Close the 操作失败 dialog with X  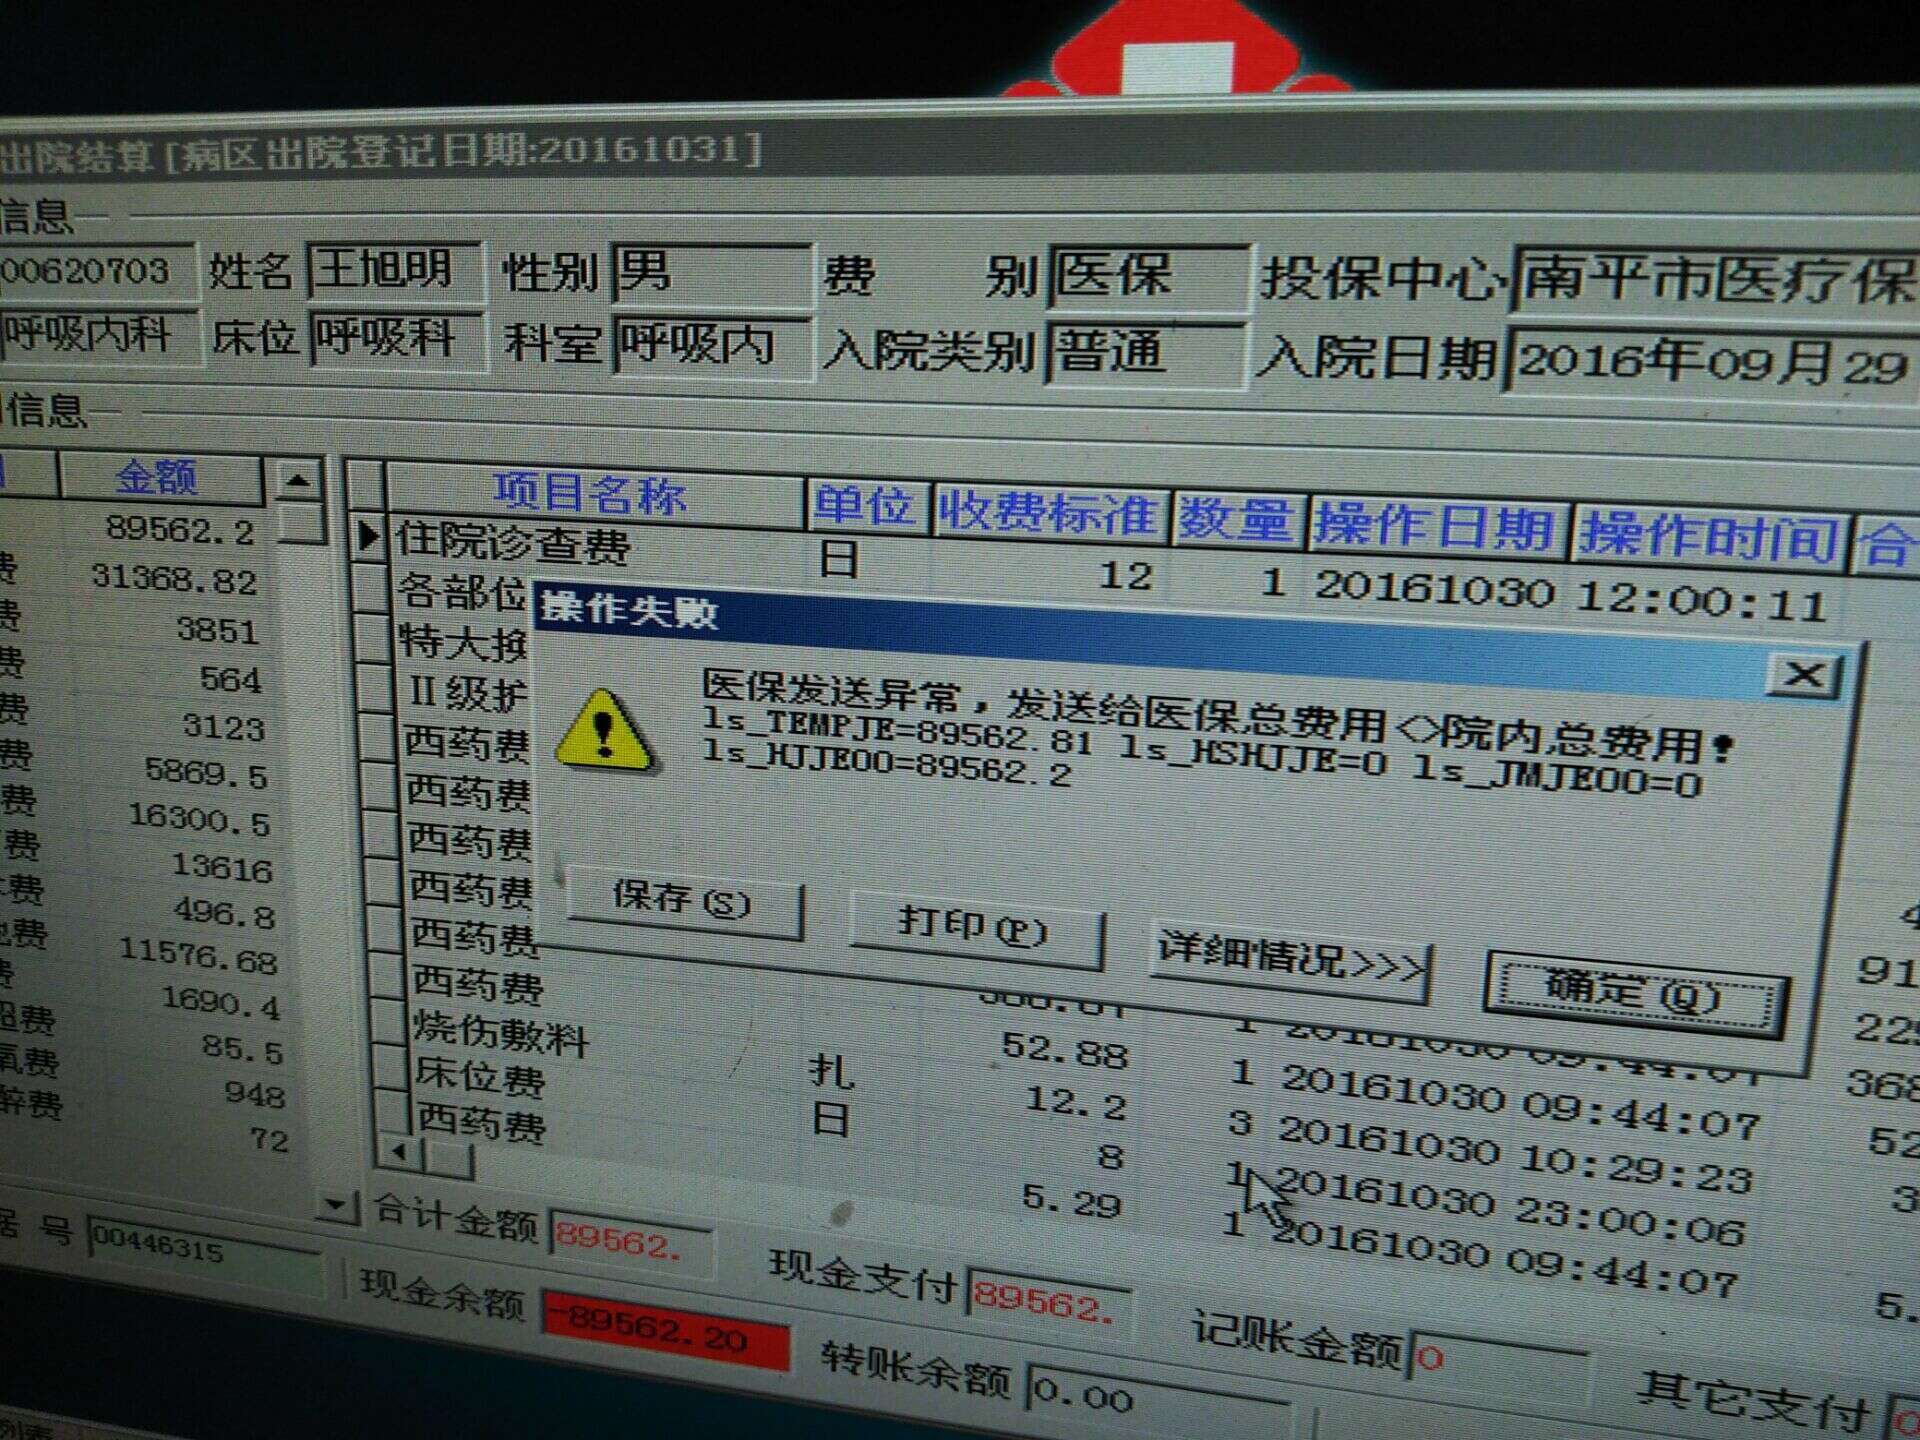[x=1803, y=675]
